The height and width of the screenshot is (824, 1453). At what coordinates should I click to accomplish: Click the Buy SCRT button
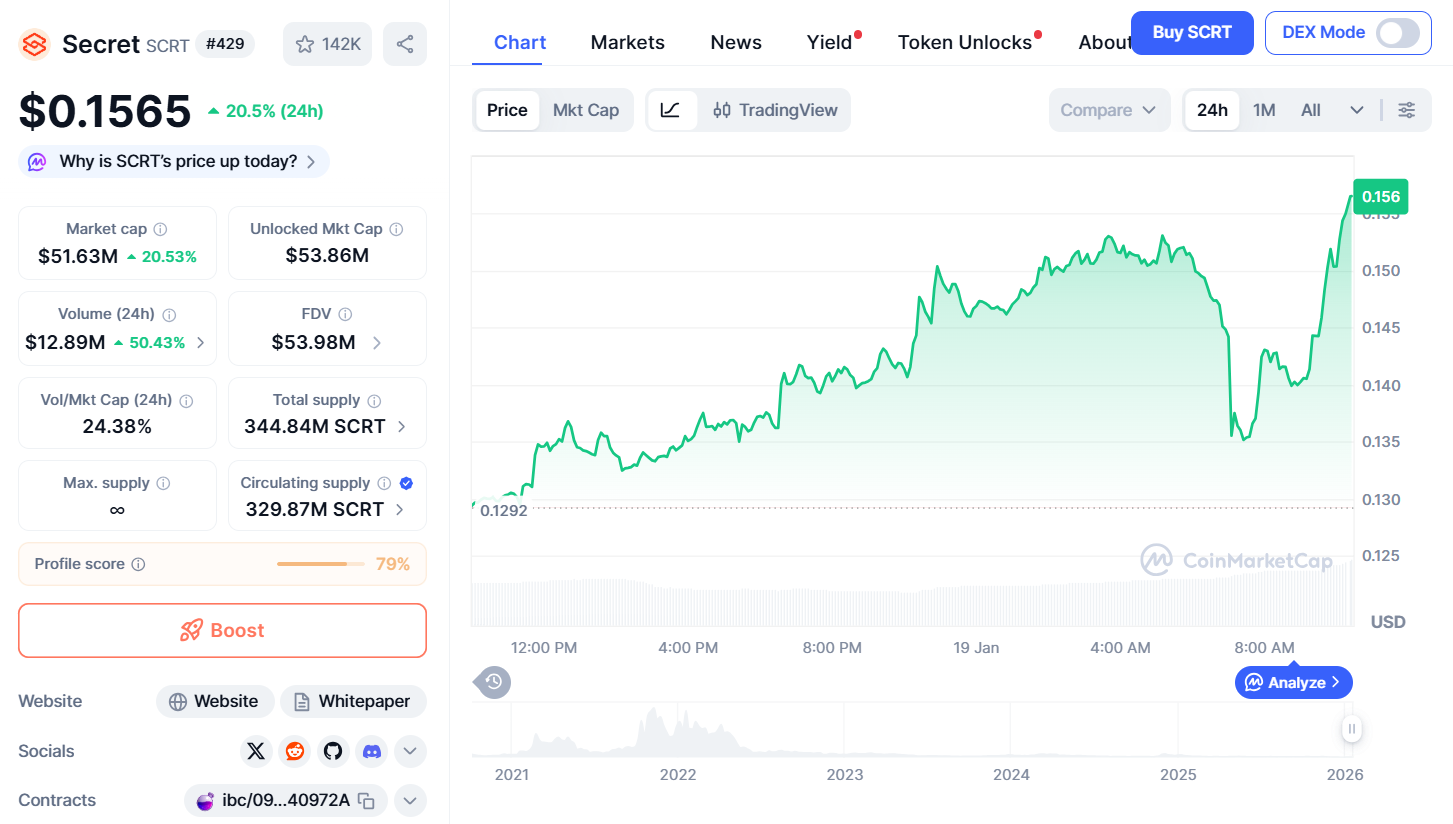pyautogui.click(x=1191, y=33)
